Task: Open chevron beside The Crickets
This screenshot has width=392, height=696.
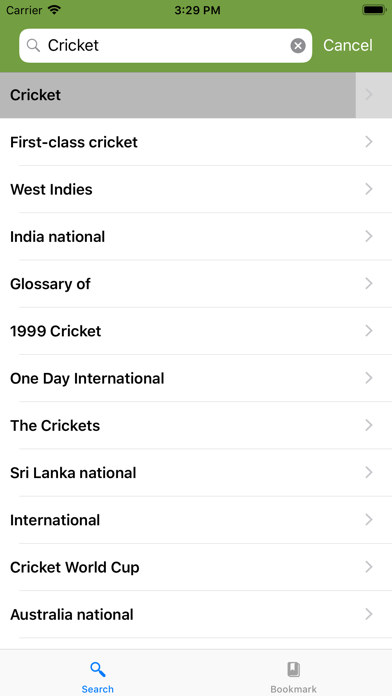Action: tap(368, 425)
